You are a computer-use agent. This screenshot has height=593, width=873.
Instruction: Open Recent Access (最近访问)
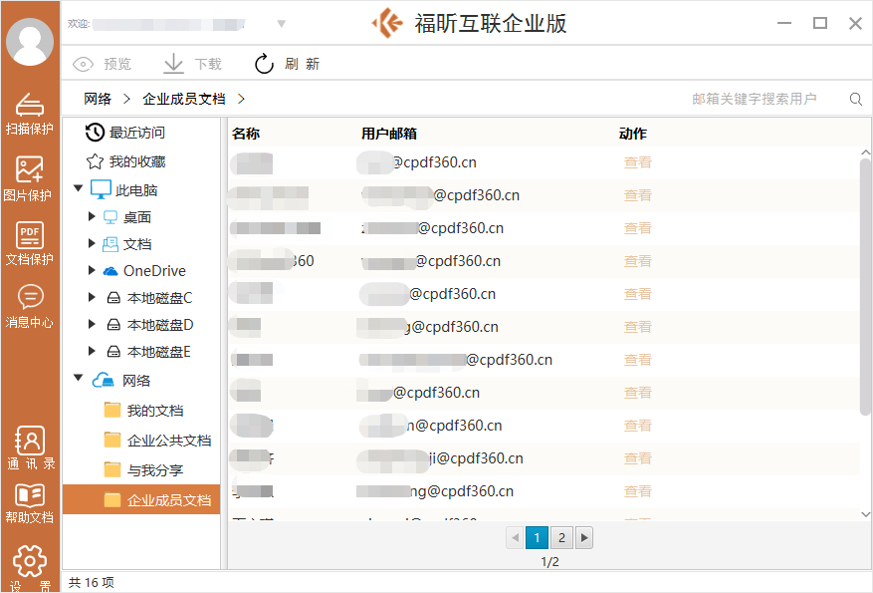[125, 133]
